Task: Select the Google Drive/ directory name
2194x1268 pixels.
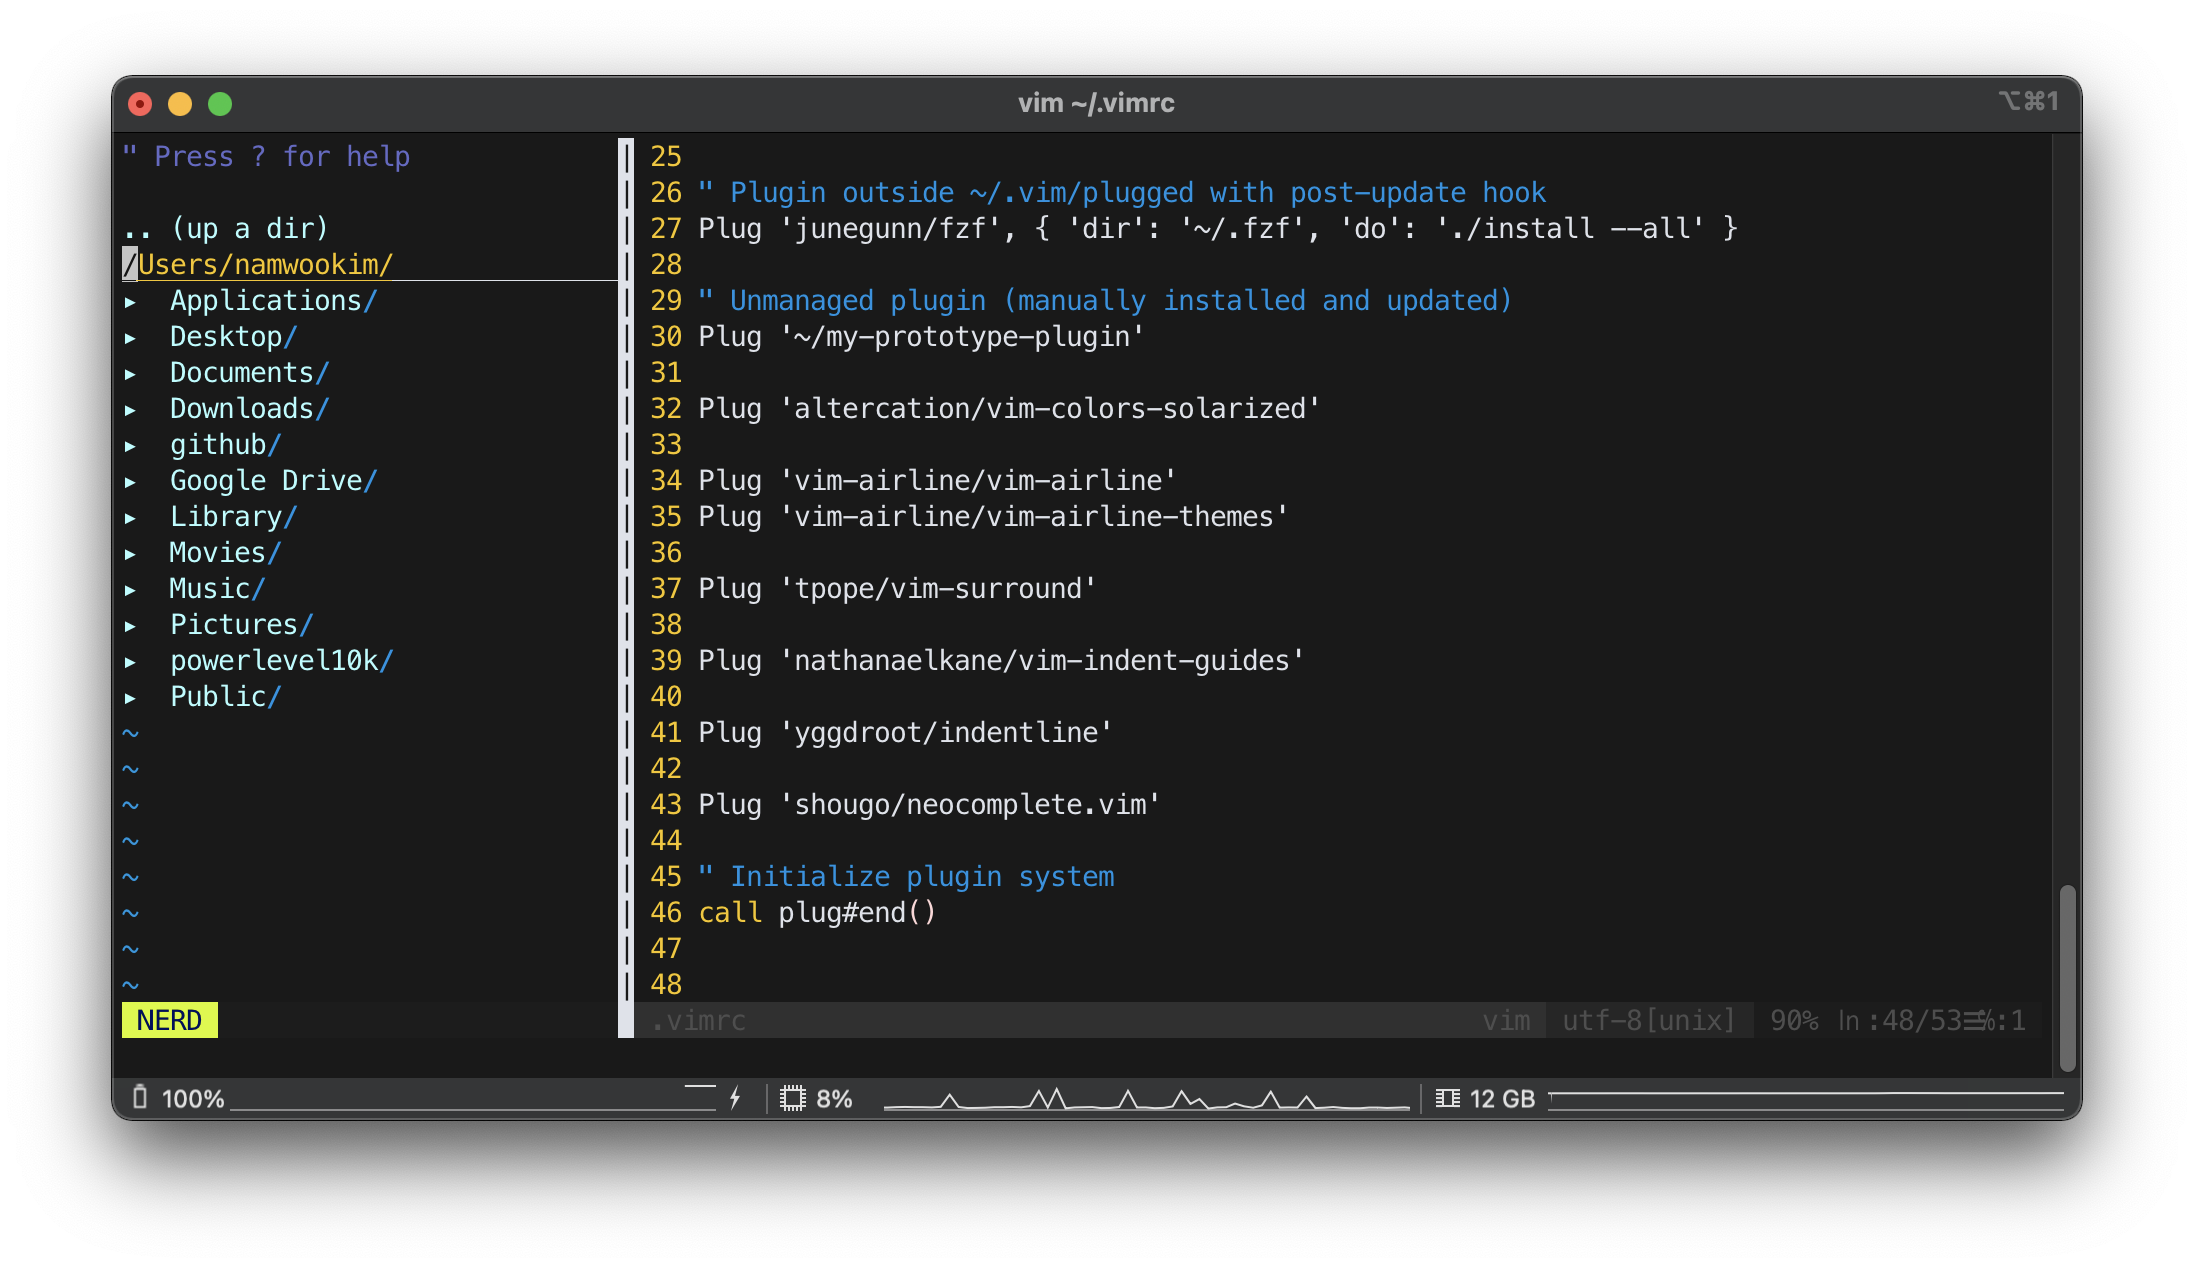Action: pyautogui.click(x=273, y=480)
